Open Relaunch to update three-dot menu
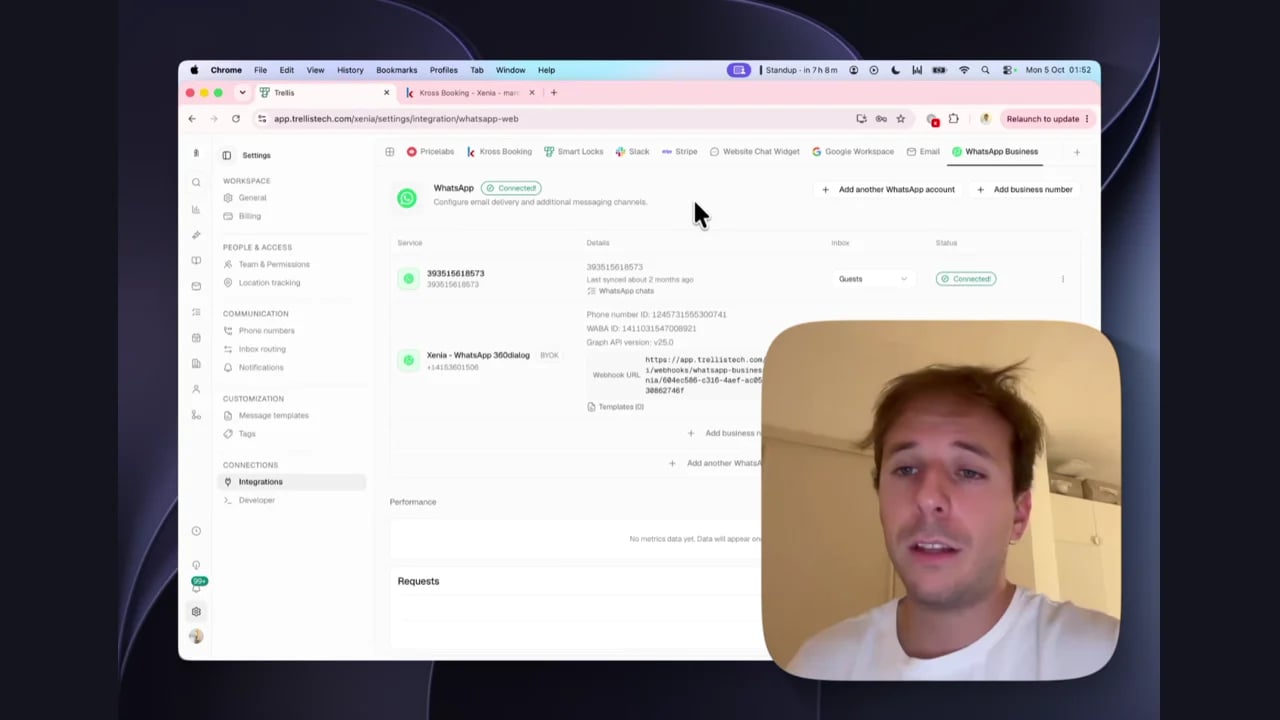The width and height of the screenshot is (1280, 720). [1087, 119]
